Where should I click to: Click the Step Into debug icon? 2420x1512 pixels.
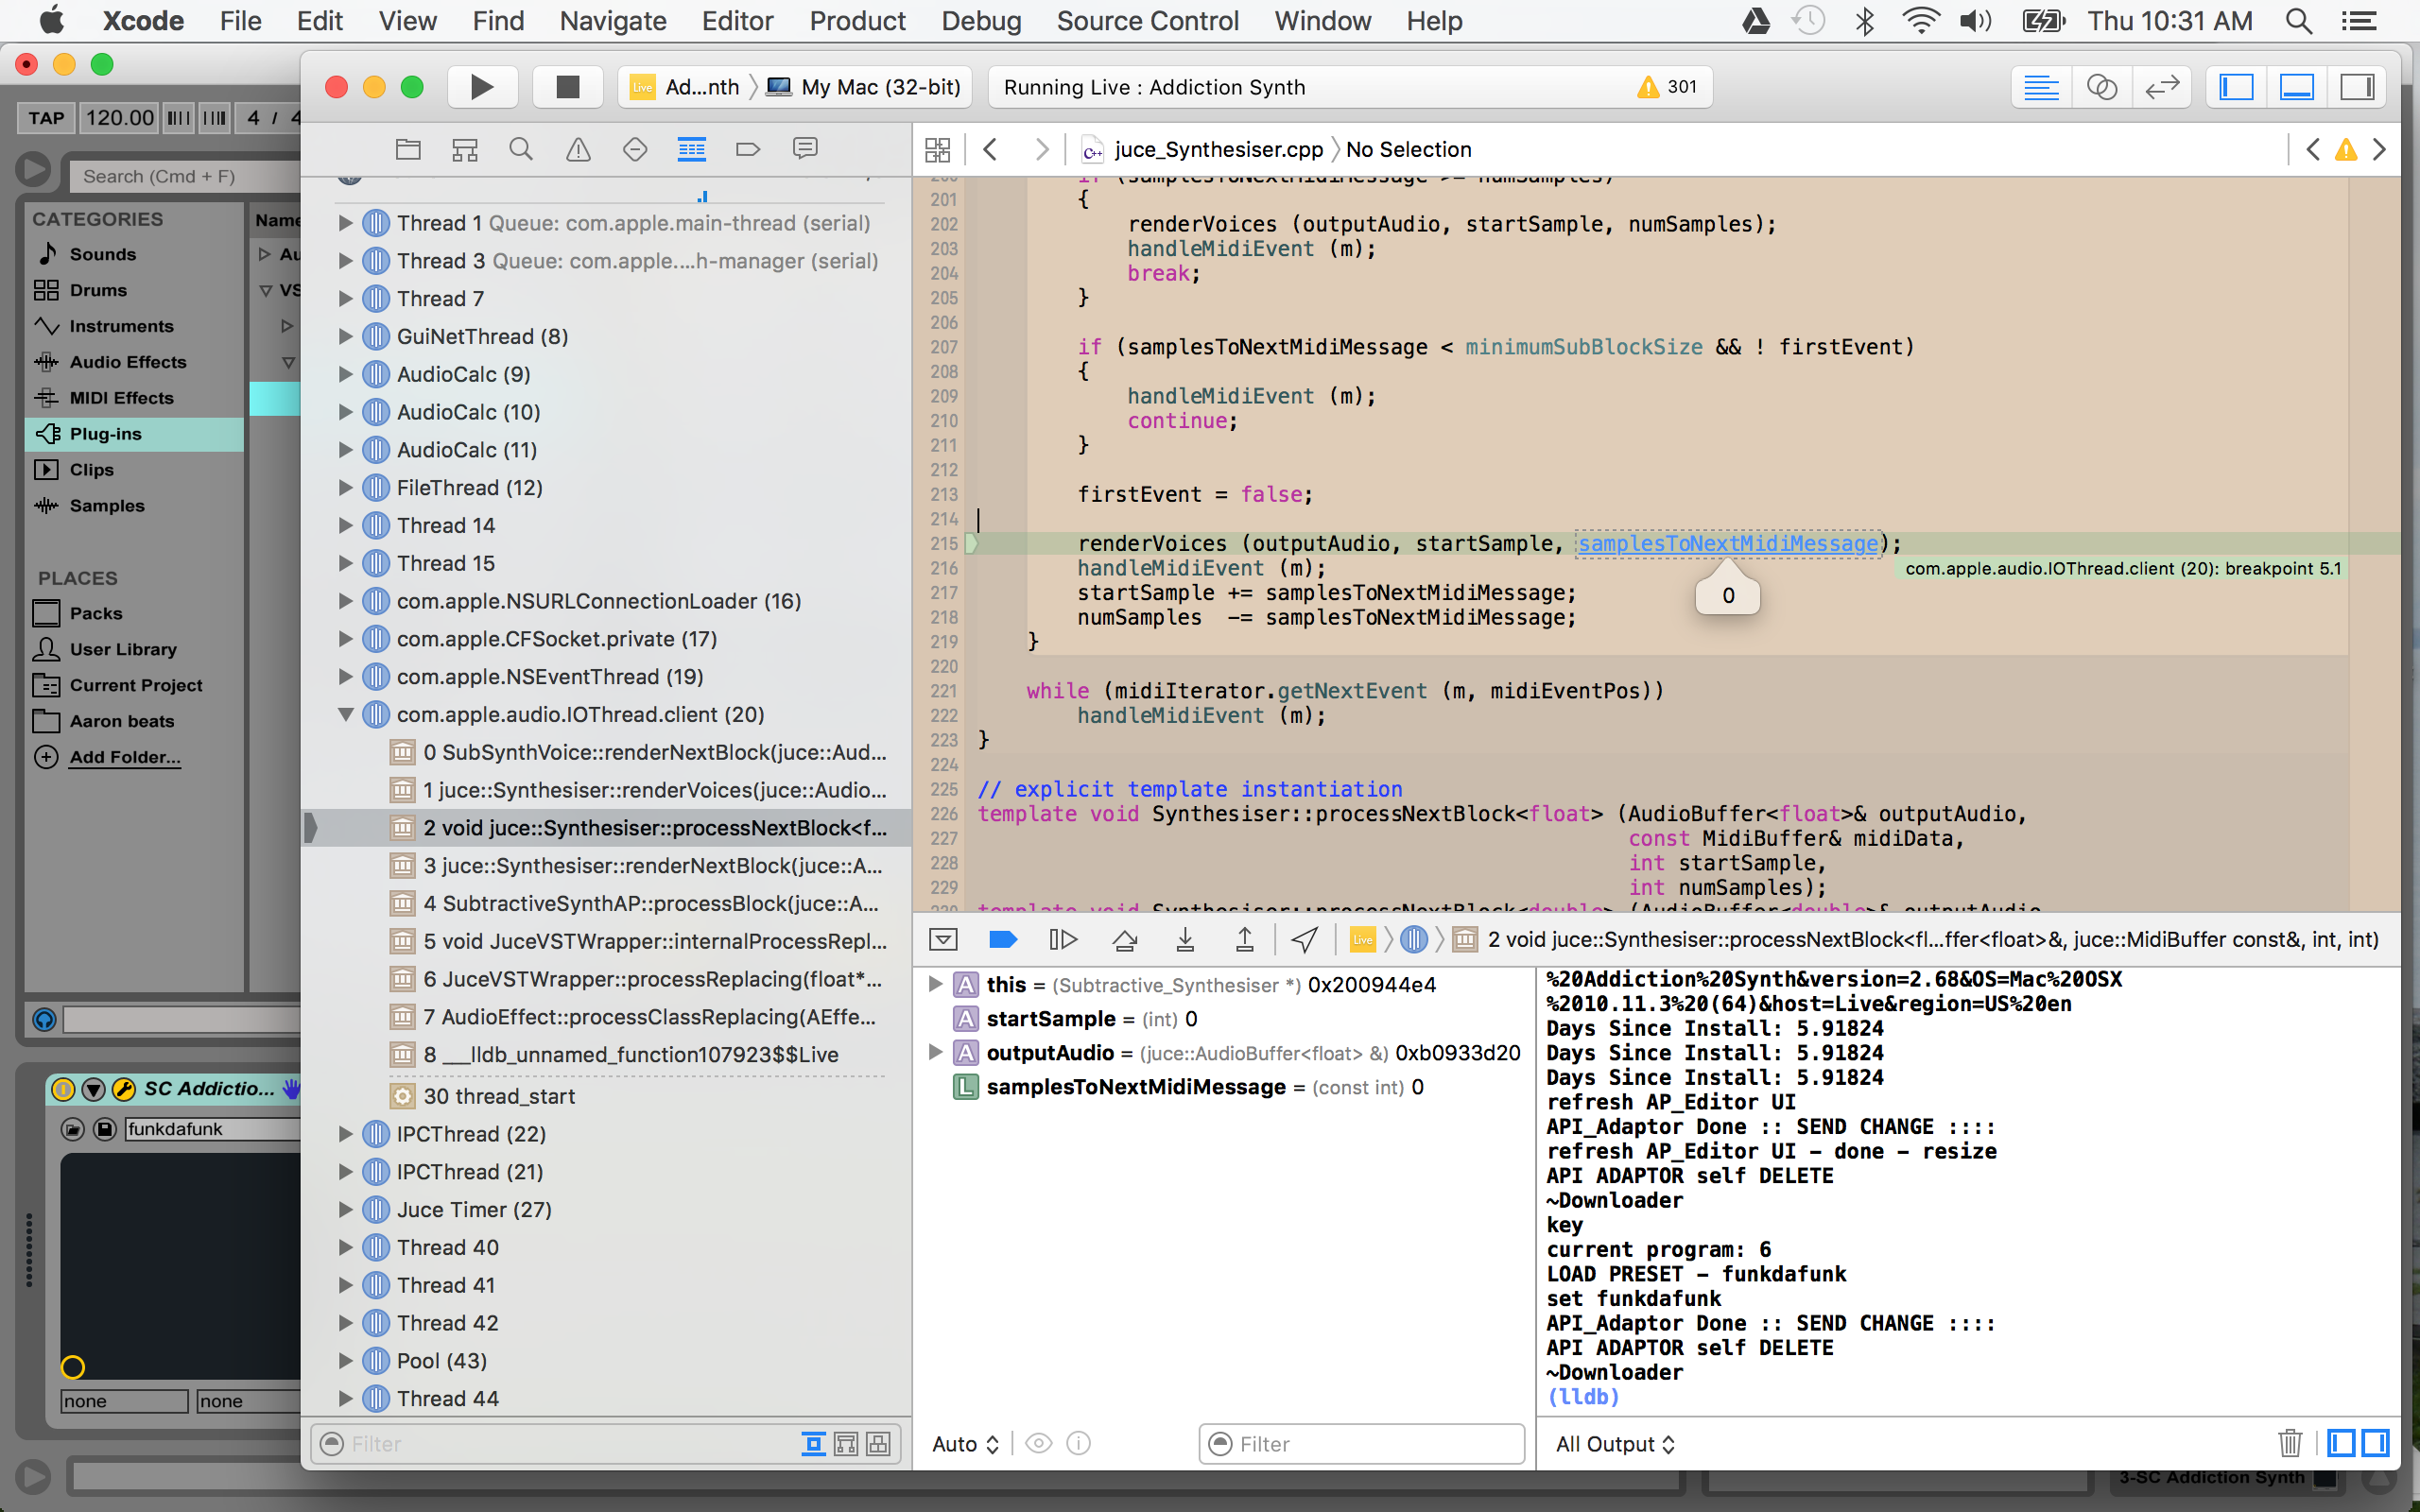click(1184, 939)
